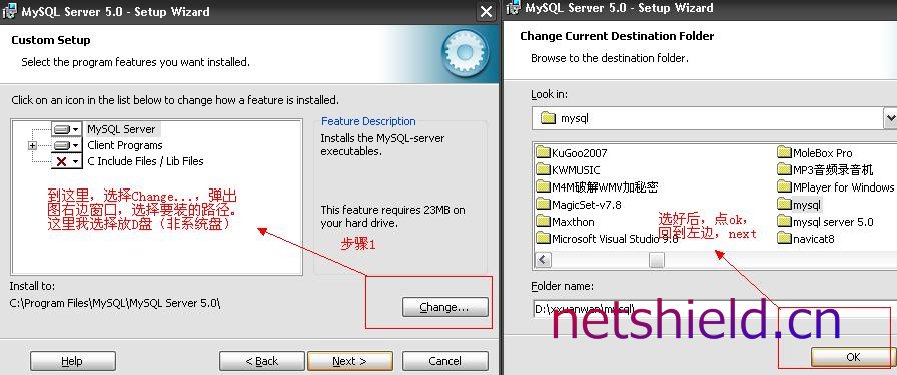Select Client Programs feature label

(x=125, y=145)
